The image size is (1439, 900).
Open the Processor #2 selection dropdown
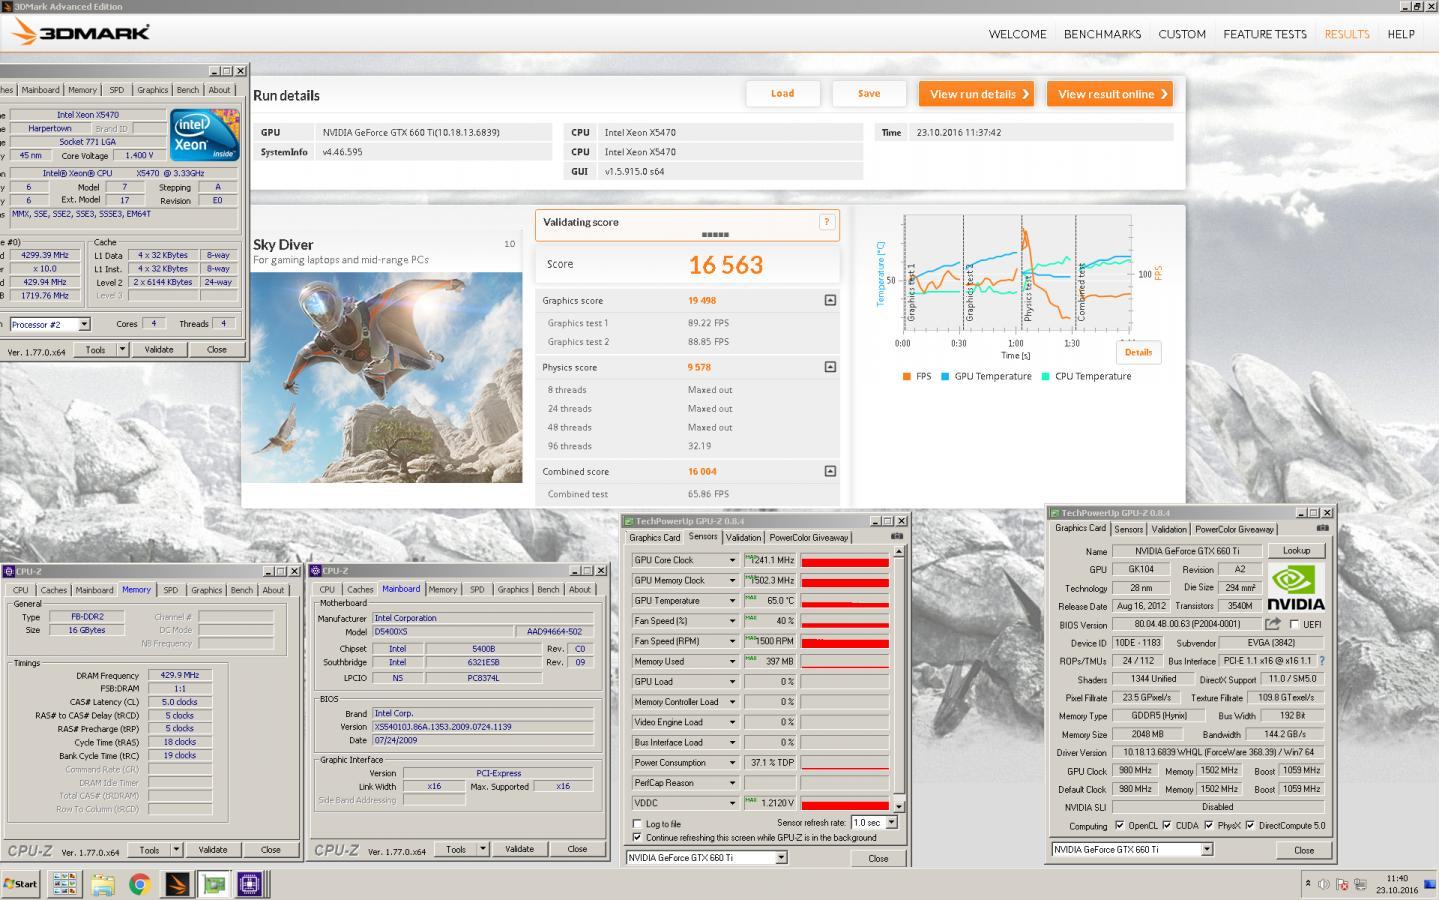pos(84,324)
